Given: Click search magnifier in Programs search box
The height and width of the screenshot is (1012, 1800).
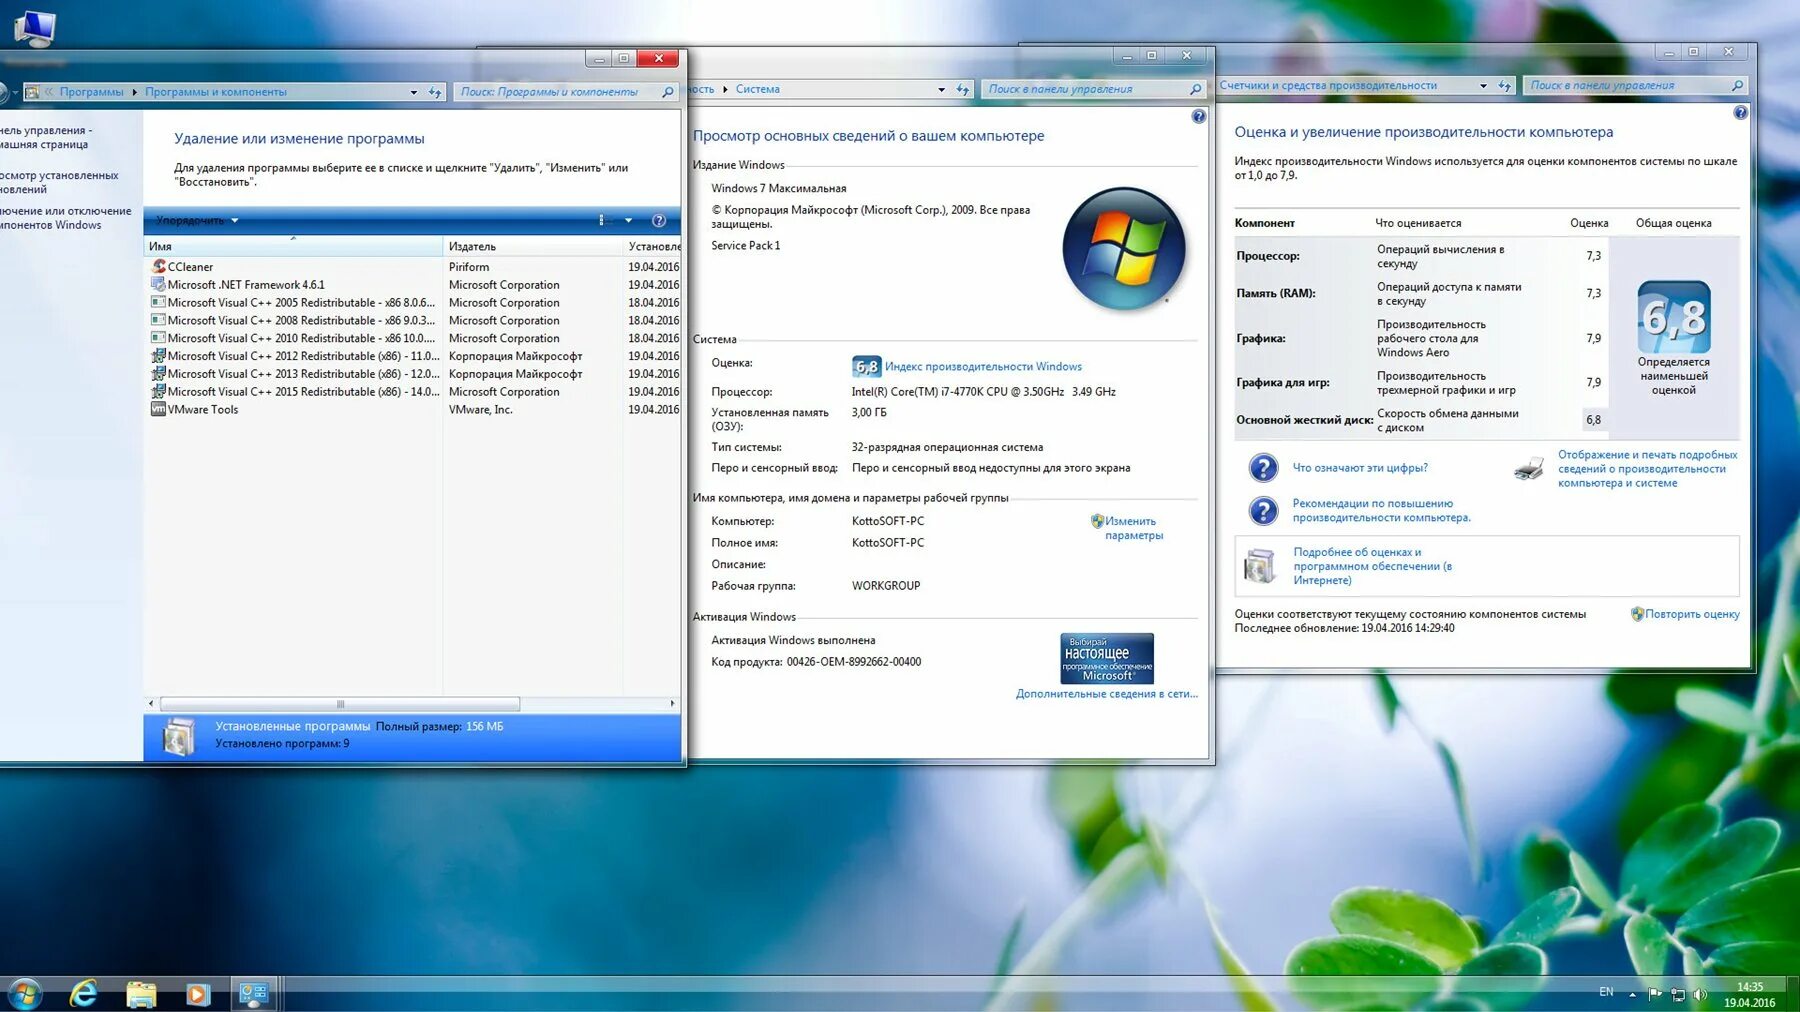Looking at the screenshot, I should [x=668, y=92].
